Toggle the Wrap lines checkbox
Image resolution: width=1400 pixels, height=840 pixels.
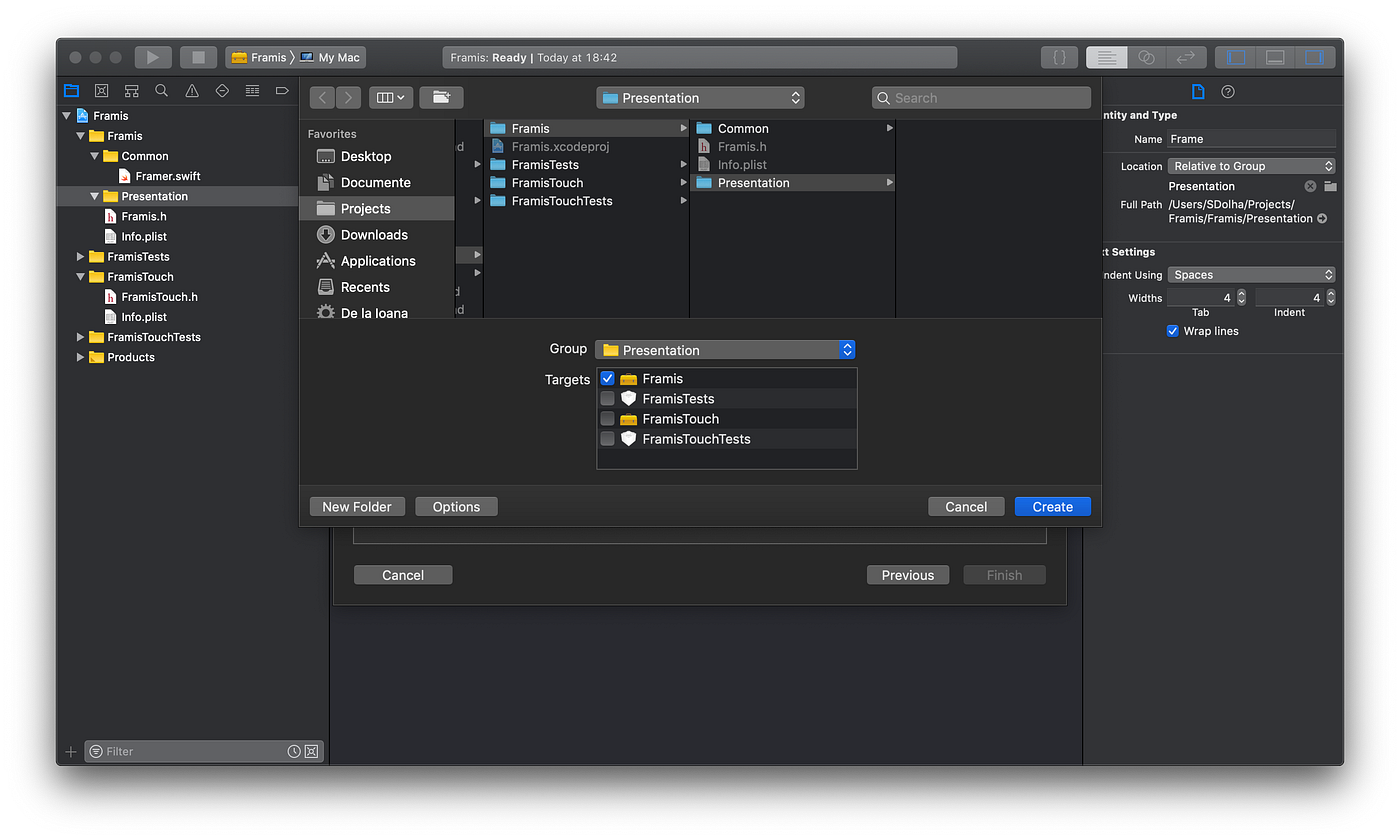pos(1172,331)
